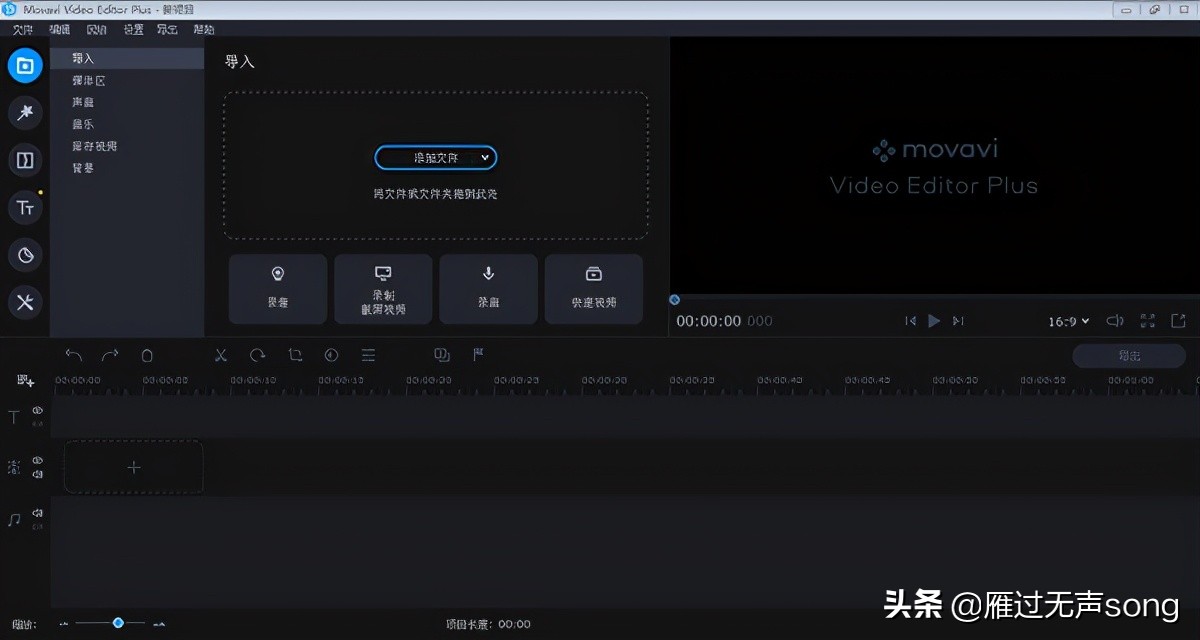Open the Transition wizard overlapping-squares icon

coord(442,355)
